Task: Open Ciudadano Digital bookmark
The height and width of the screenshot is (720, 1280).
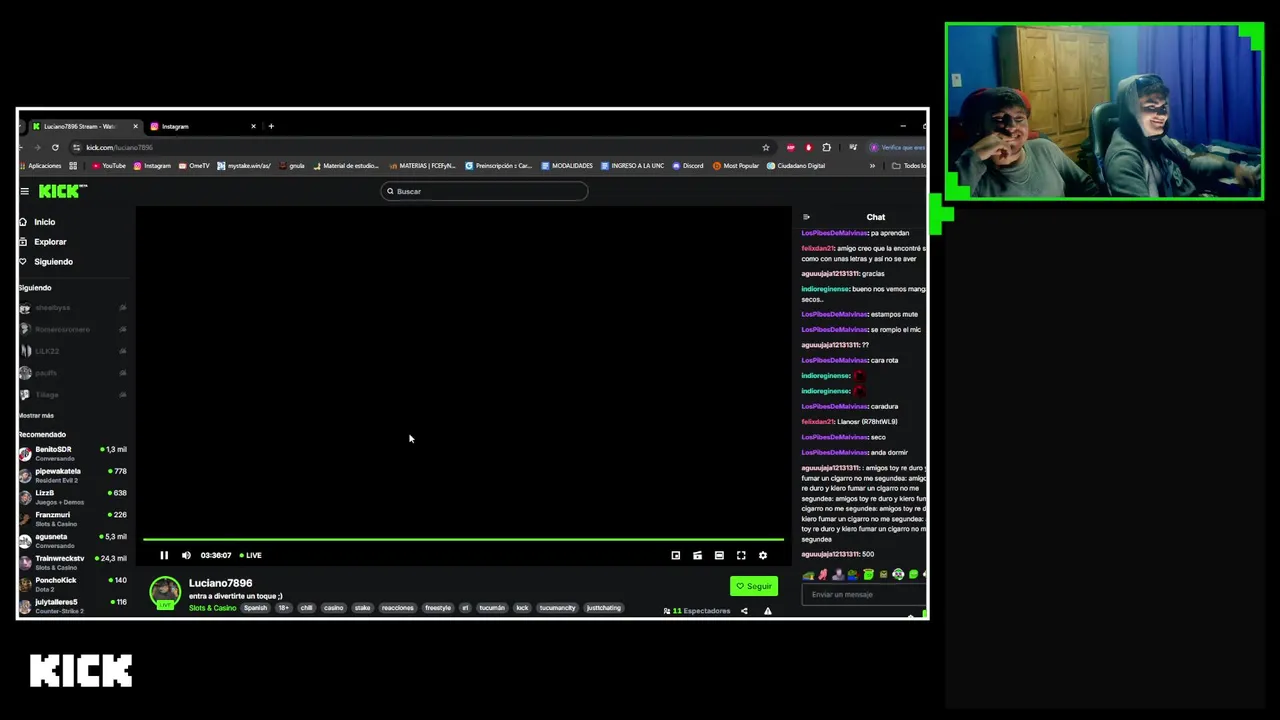Action: point(796,166)
